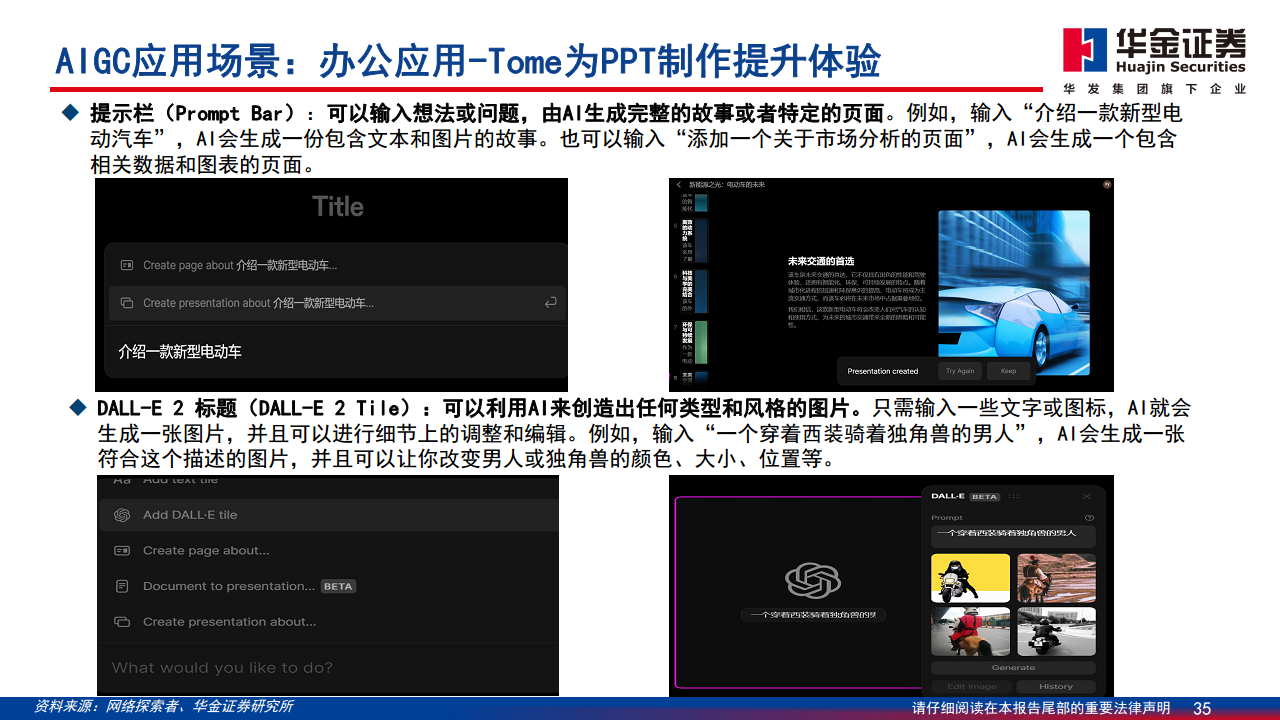The image size is (1280, 720).
Task: Choose the lower 'Create page about...' command
Action: 328,551
